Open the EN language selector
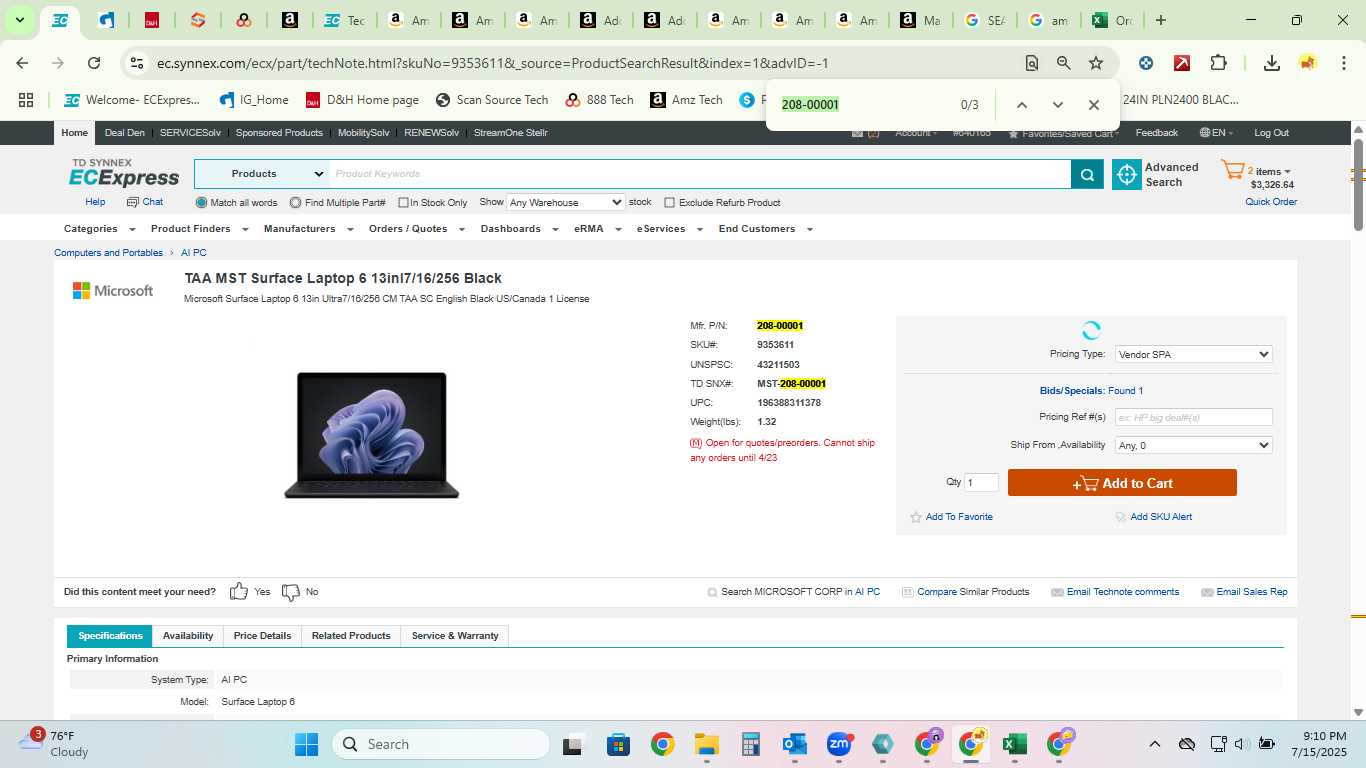1366x768 pixels. coord(1216,133)
